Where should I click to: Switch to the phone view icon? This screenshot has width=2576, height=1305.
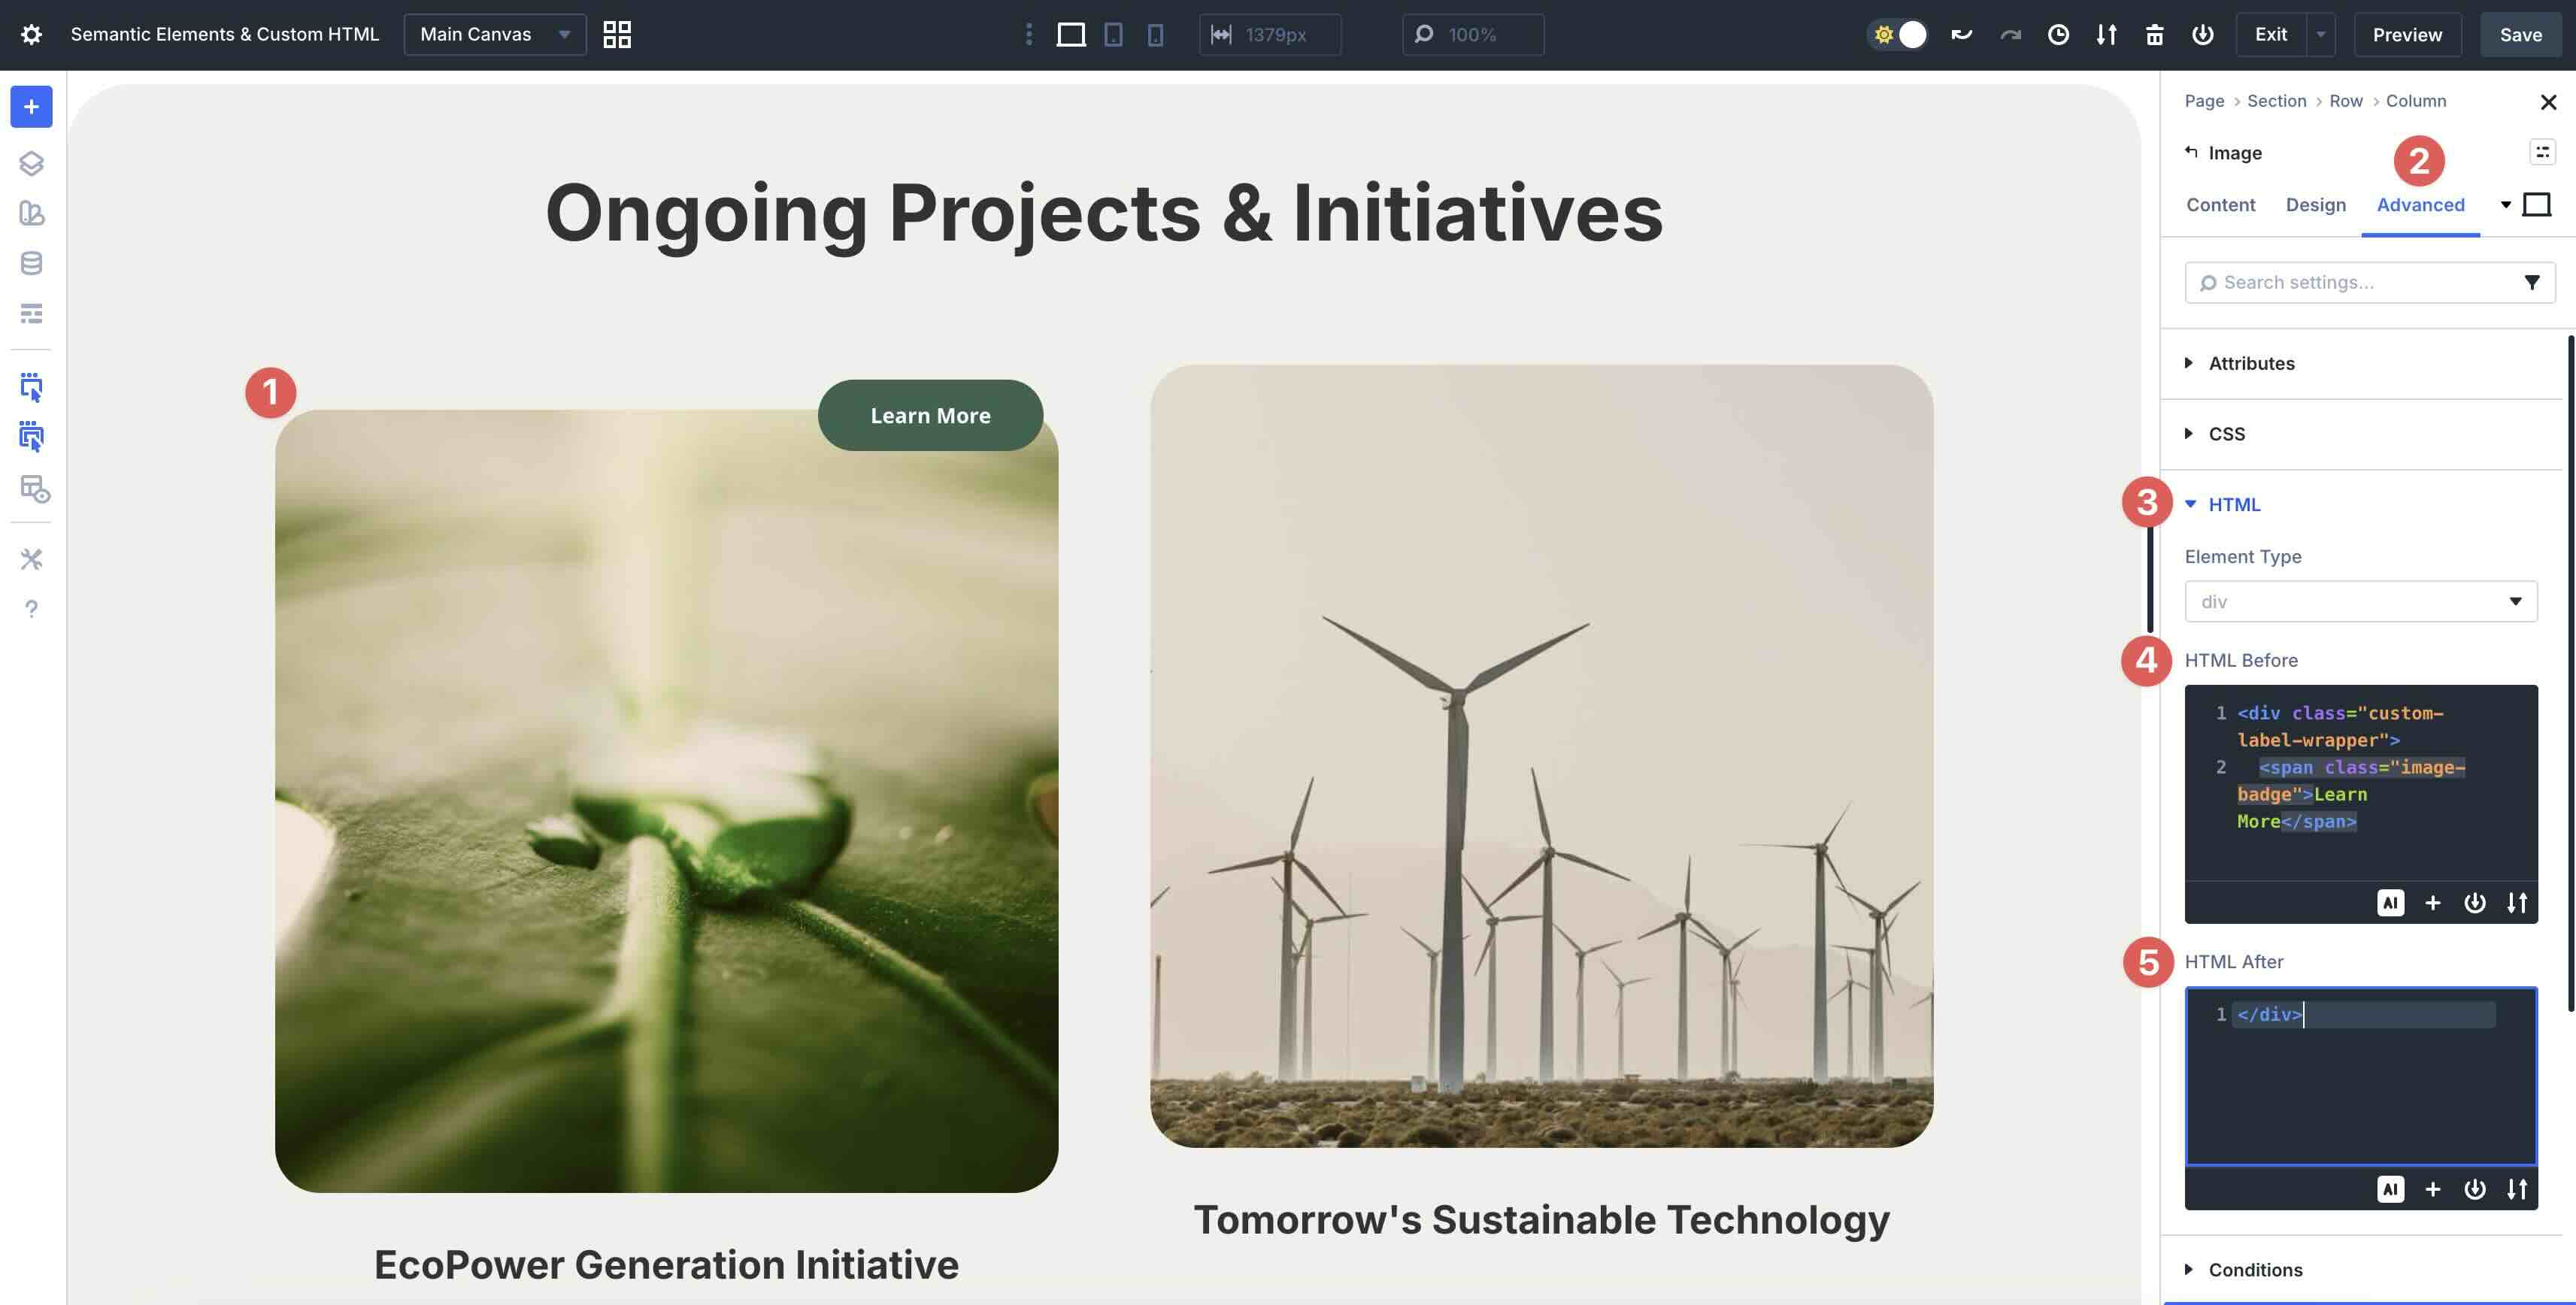(1155, 35)
